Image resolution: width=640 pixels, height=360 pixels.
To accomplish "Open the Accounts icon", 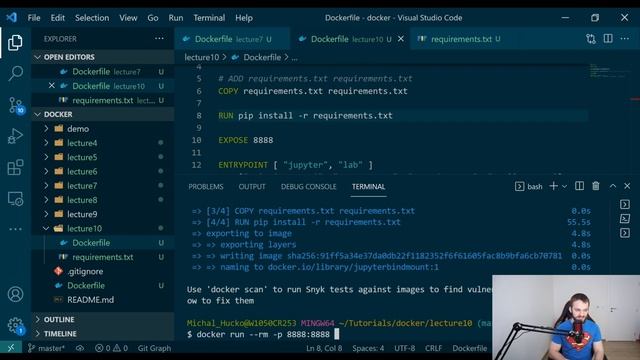I will click(x=15, y=294).
